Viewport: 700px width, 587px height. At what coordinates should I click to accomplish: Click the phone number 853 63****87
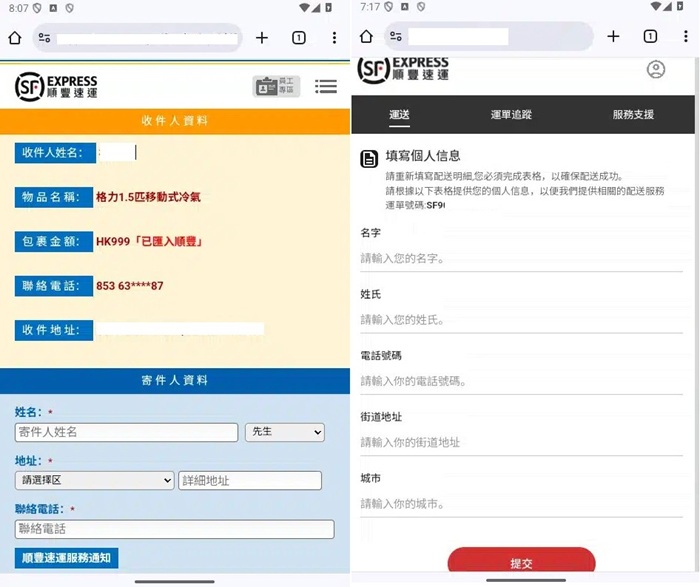129,286
